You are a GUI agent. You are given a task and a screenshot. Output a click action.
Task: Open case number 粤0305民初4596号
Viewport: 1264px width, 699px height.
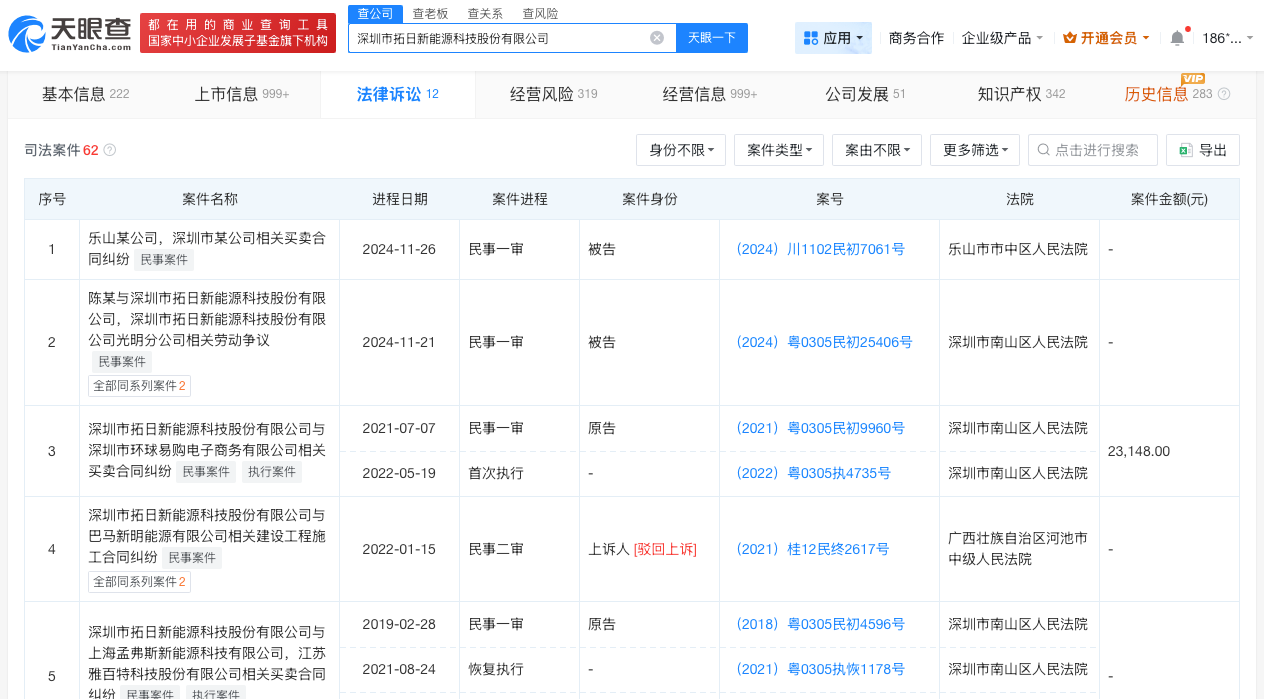[x=821, y=624]
